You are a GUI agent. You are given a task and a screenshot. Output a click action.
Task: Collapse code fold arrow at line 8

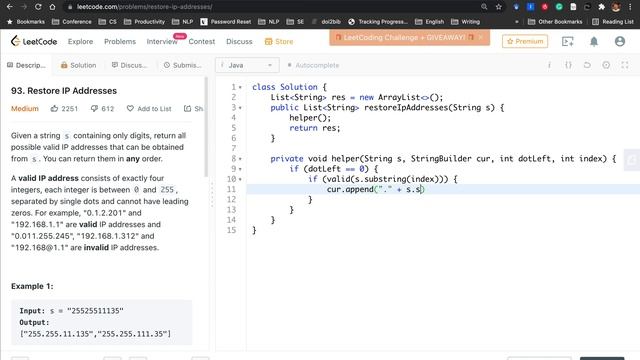coord(240,159)
